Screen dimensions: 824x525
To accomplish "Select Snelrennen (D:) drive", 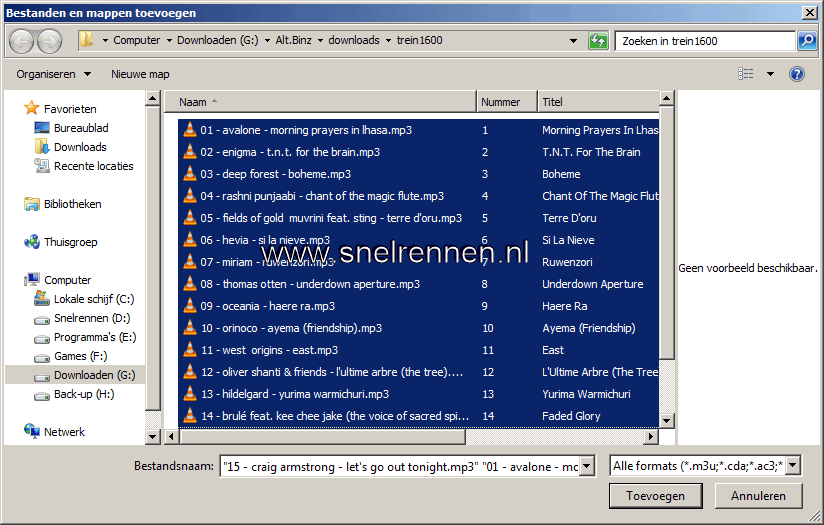I will tap(92, 318).
